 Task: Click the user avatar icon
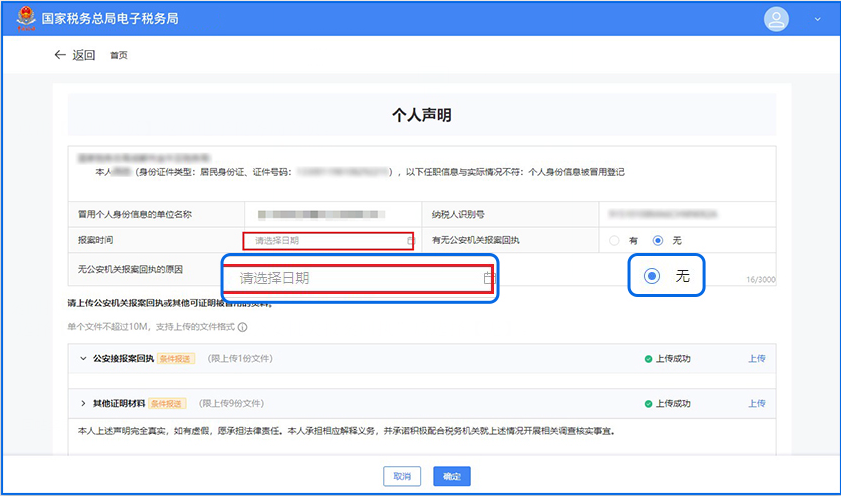[776, 19]
